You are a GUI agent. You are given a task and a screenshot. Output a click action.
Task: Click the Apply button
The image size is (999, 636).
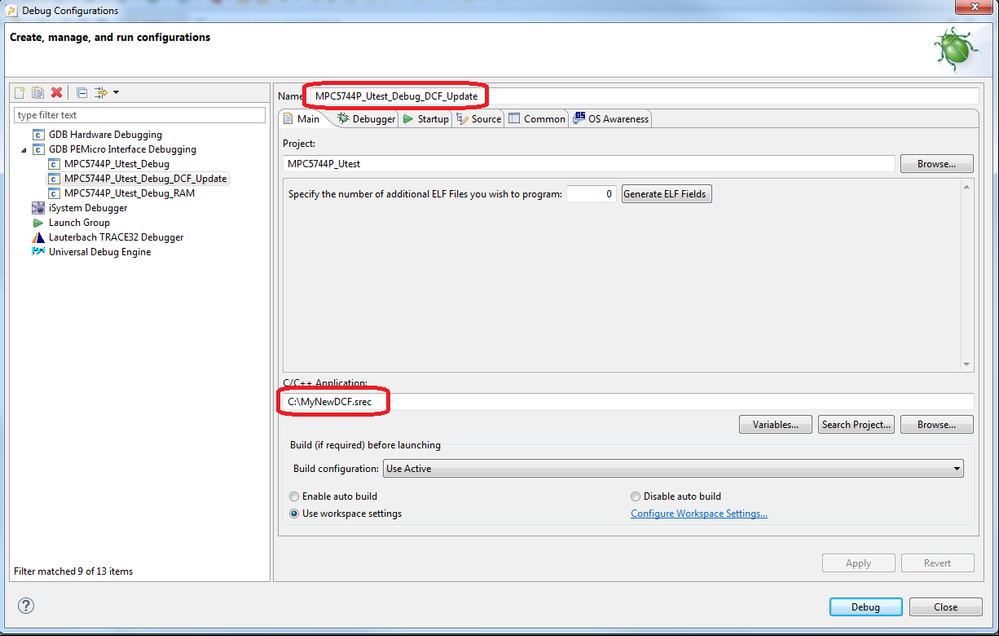tap(858, 563)
